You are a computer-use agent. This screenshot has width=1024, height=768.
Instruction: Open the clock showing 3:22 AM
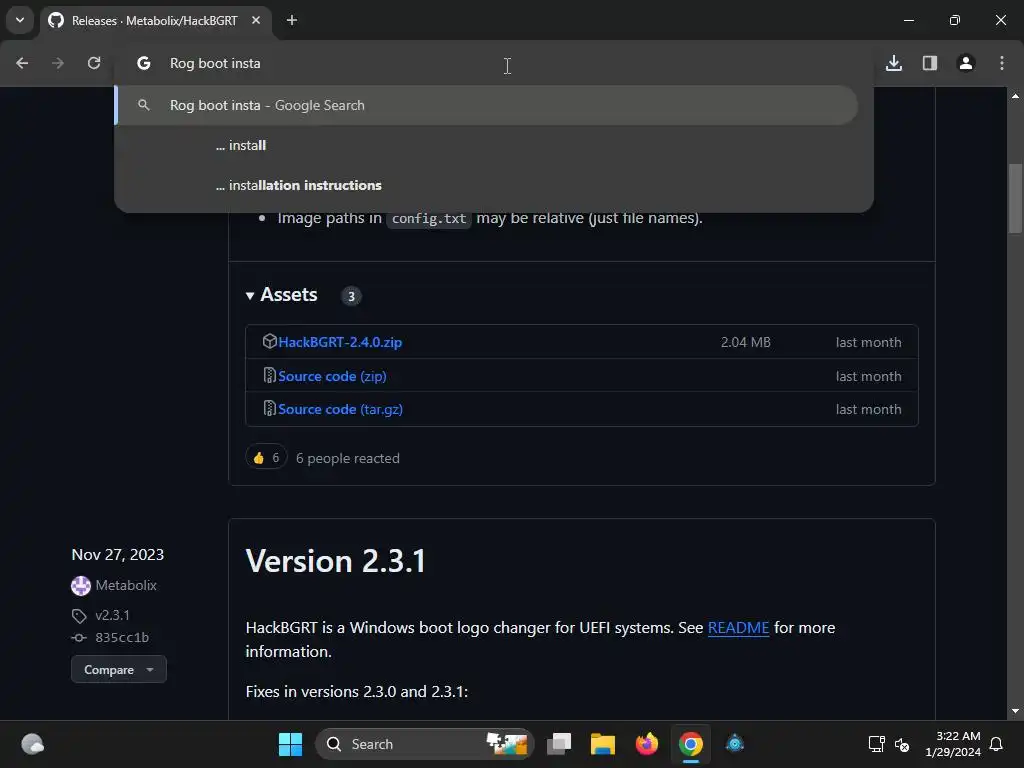(953, 744)
